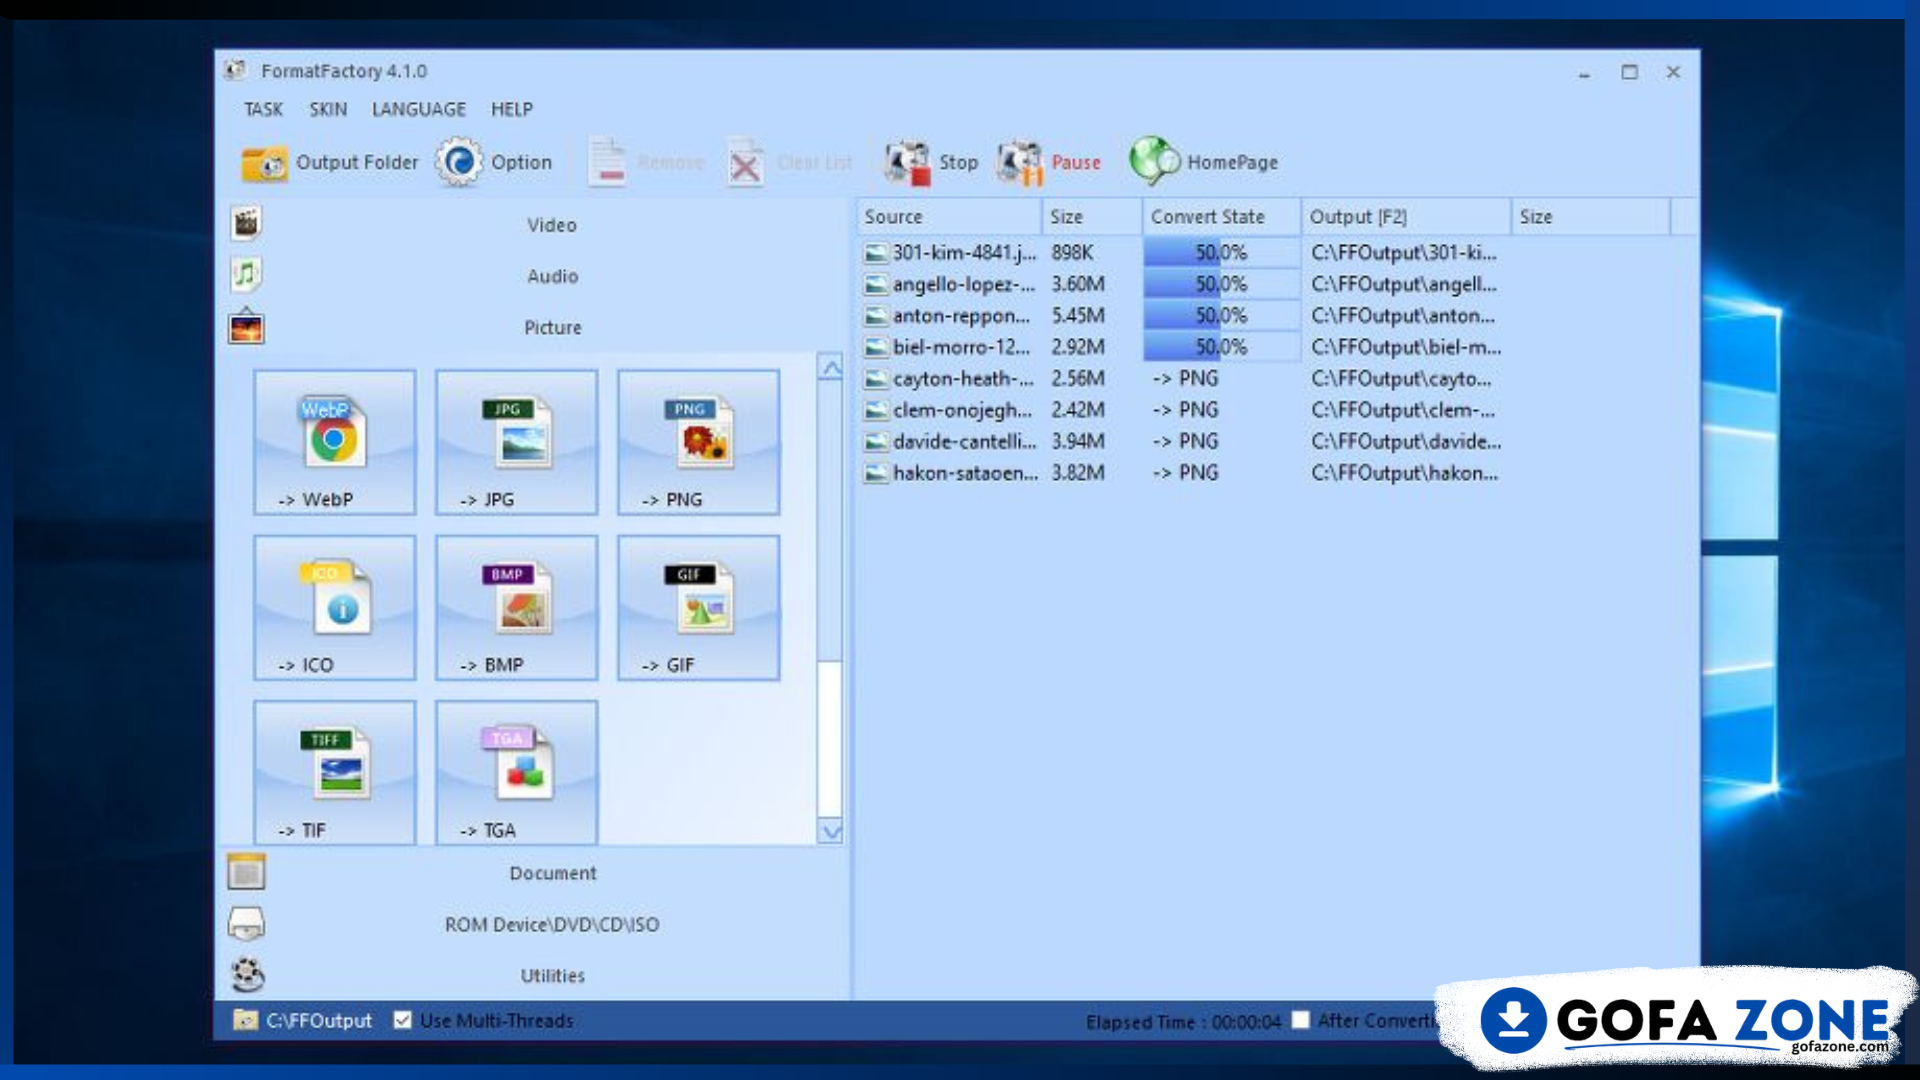The image size is (1920, 1080).
Task: Click the picture panel scrollbar thumb
Action: click(830, 738)
